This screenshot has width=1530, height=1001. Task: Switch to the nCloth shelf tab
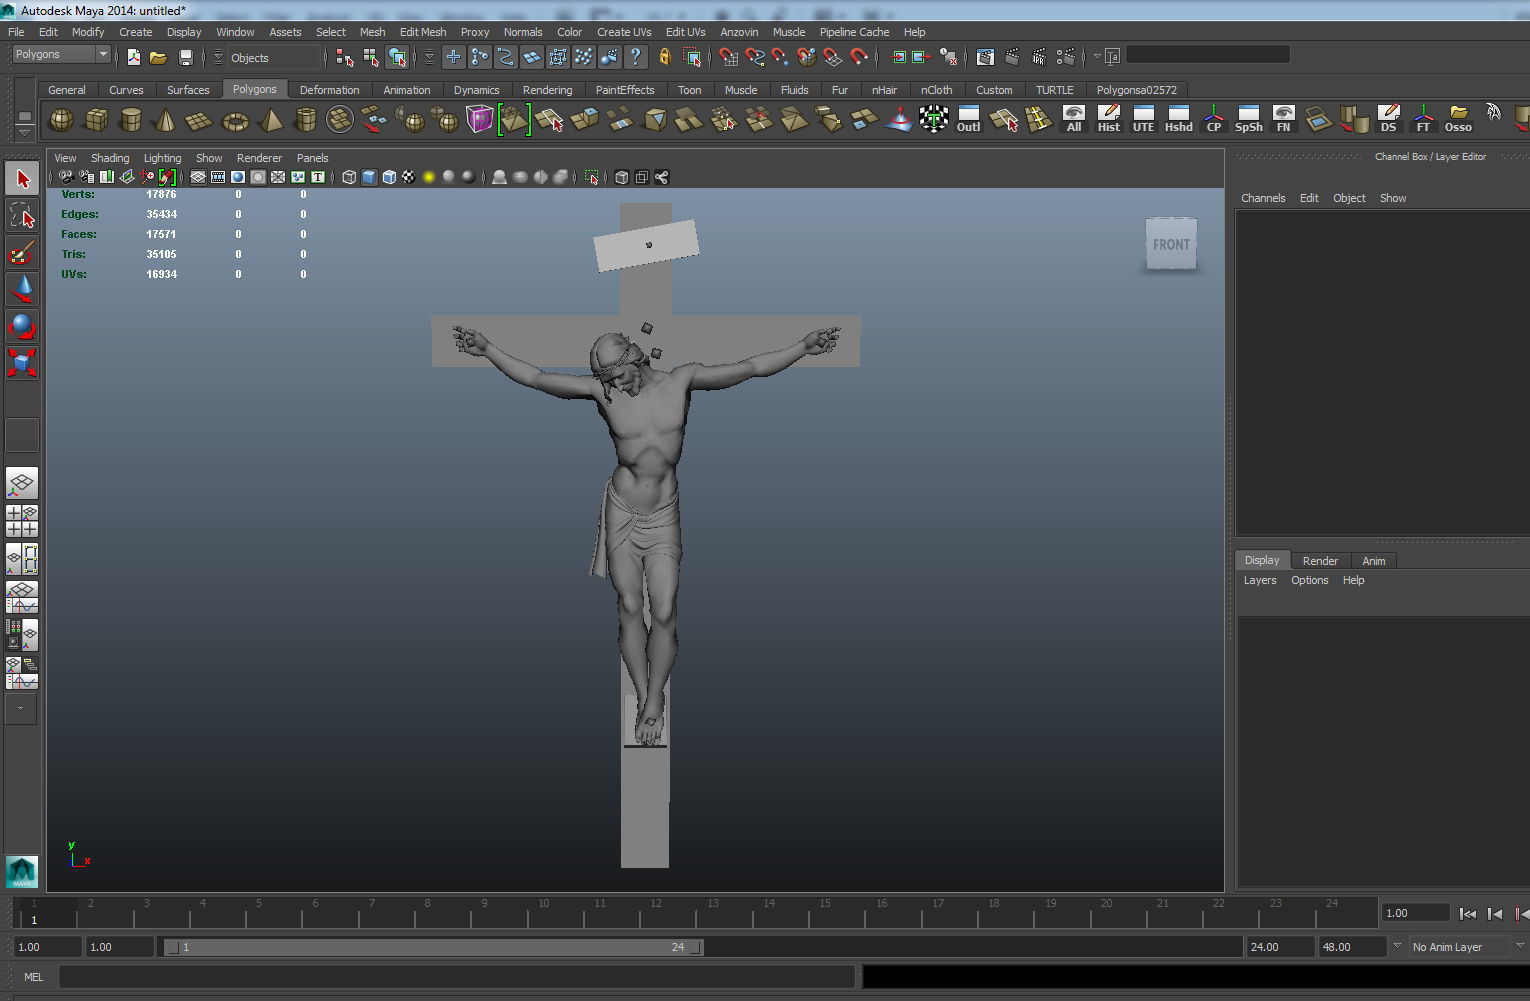(x=936, y=90)
